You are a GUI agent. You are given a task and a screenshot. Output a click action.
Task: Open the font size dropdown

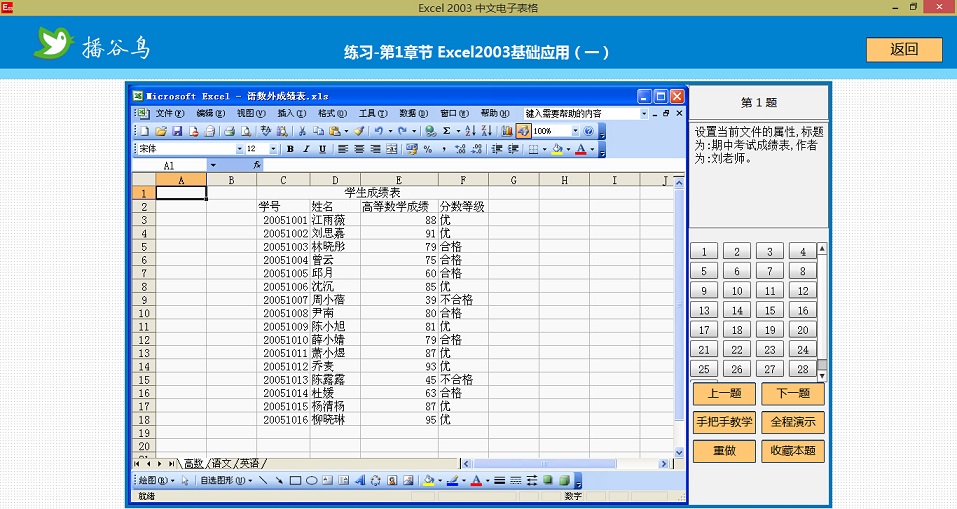coord(273,149)
